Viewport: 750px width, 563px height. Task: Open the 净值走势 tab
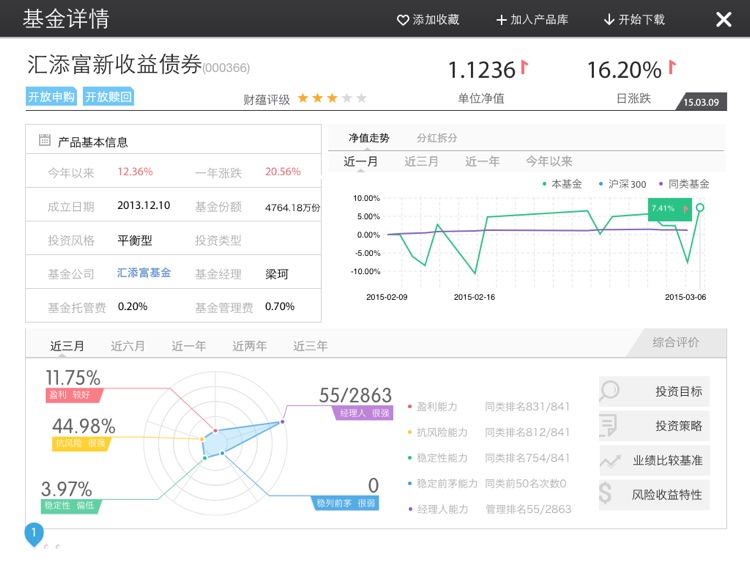pyautogui.click(x=369, y=138)
